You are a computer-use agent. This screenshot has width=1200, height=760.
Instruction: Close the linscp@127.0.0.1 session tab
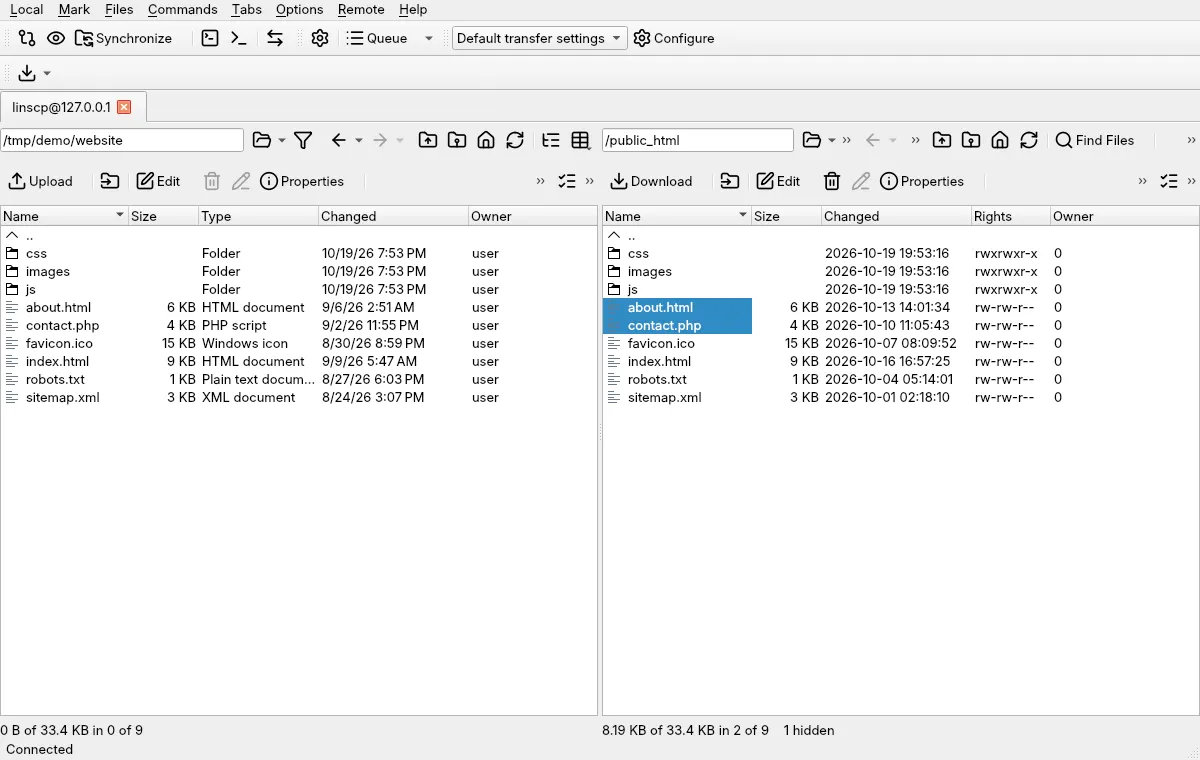[x=124, y=107]
